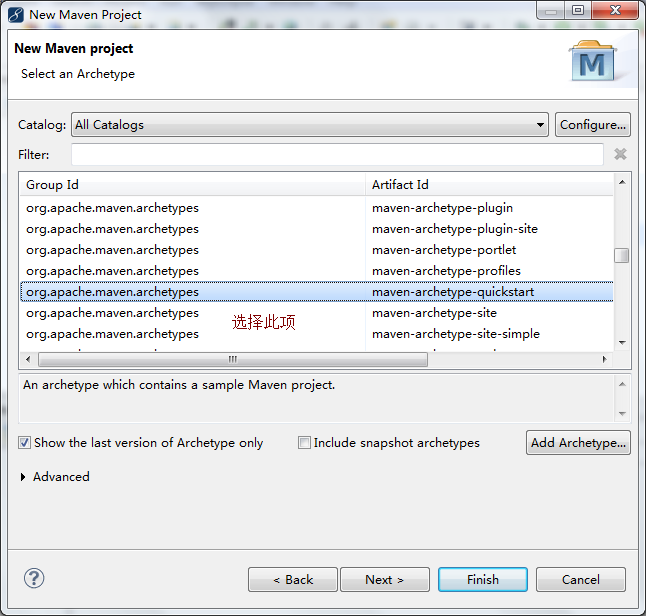
Task: Click description box scroll up arrow
Action: (x=623, y=384)
